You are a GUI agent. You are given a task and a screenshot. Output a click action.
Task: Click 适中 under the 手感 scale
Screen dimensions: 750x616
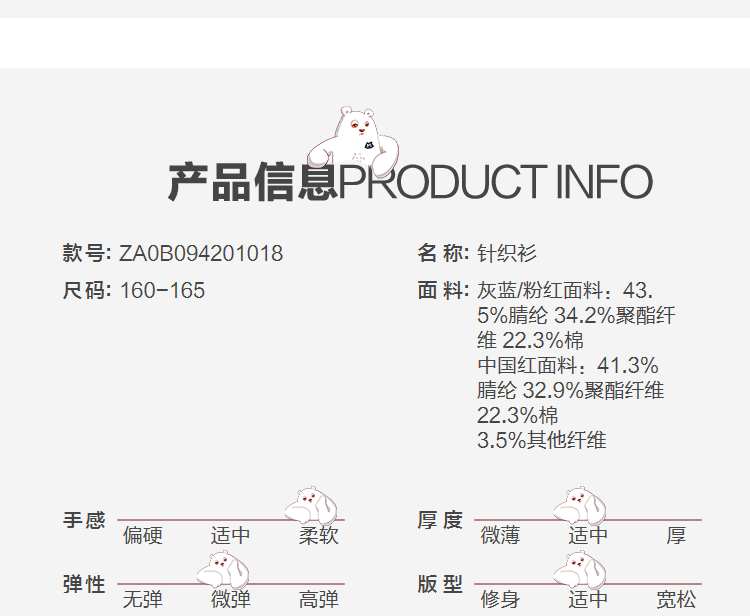pos(231,535)
